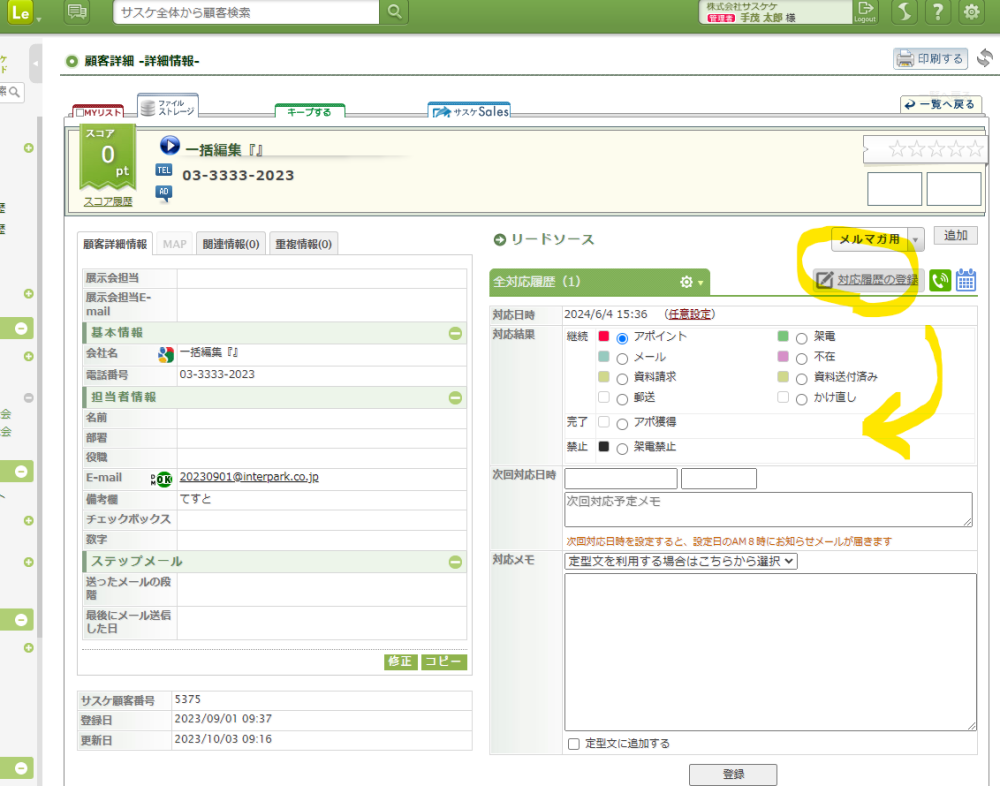This screenshot has height=786, width=1000.
Task: Open settings gear in top-right header
Action: coord(970,12)
